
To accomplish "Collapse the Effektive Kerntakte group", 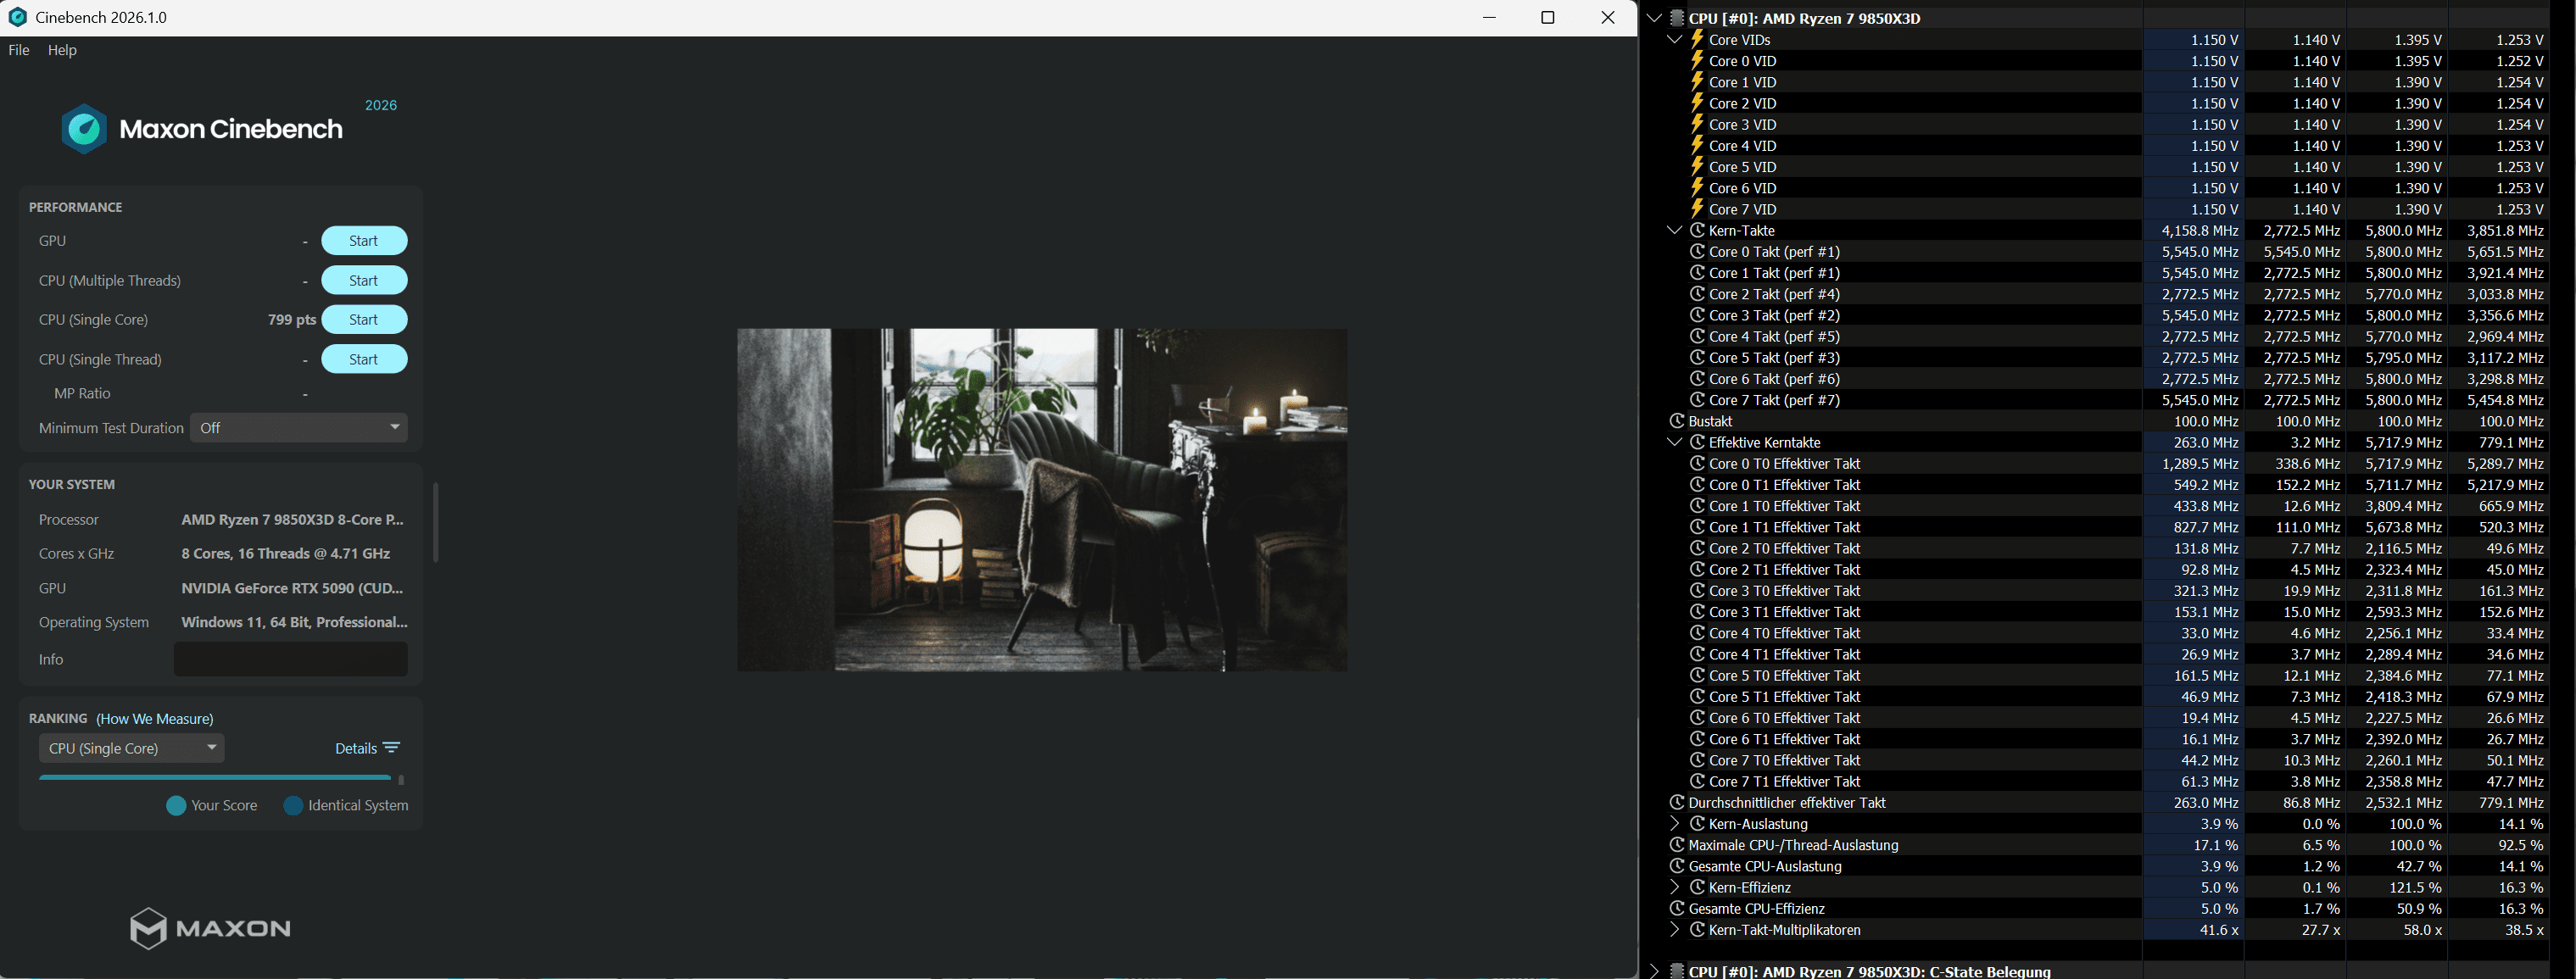I will [x=1675, y=442].
